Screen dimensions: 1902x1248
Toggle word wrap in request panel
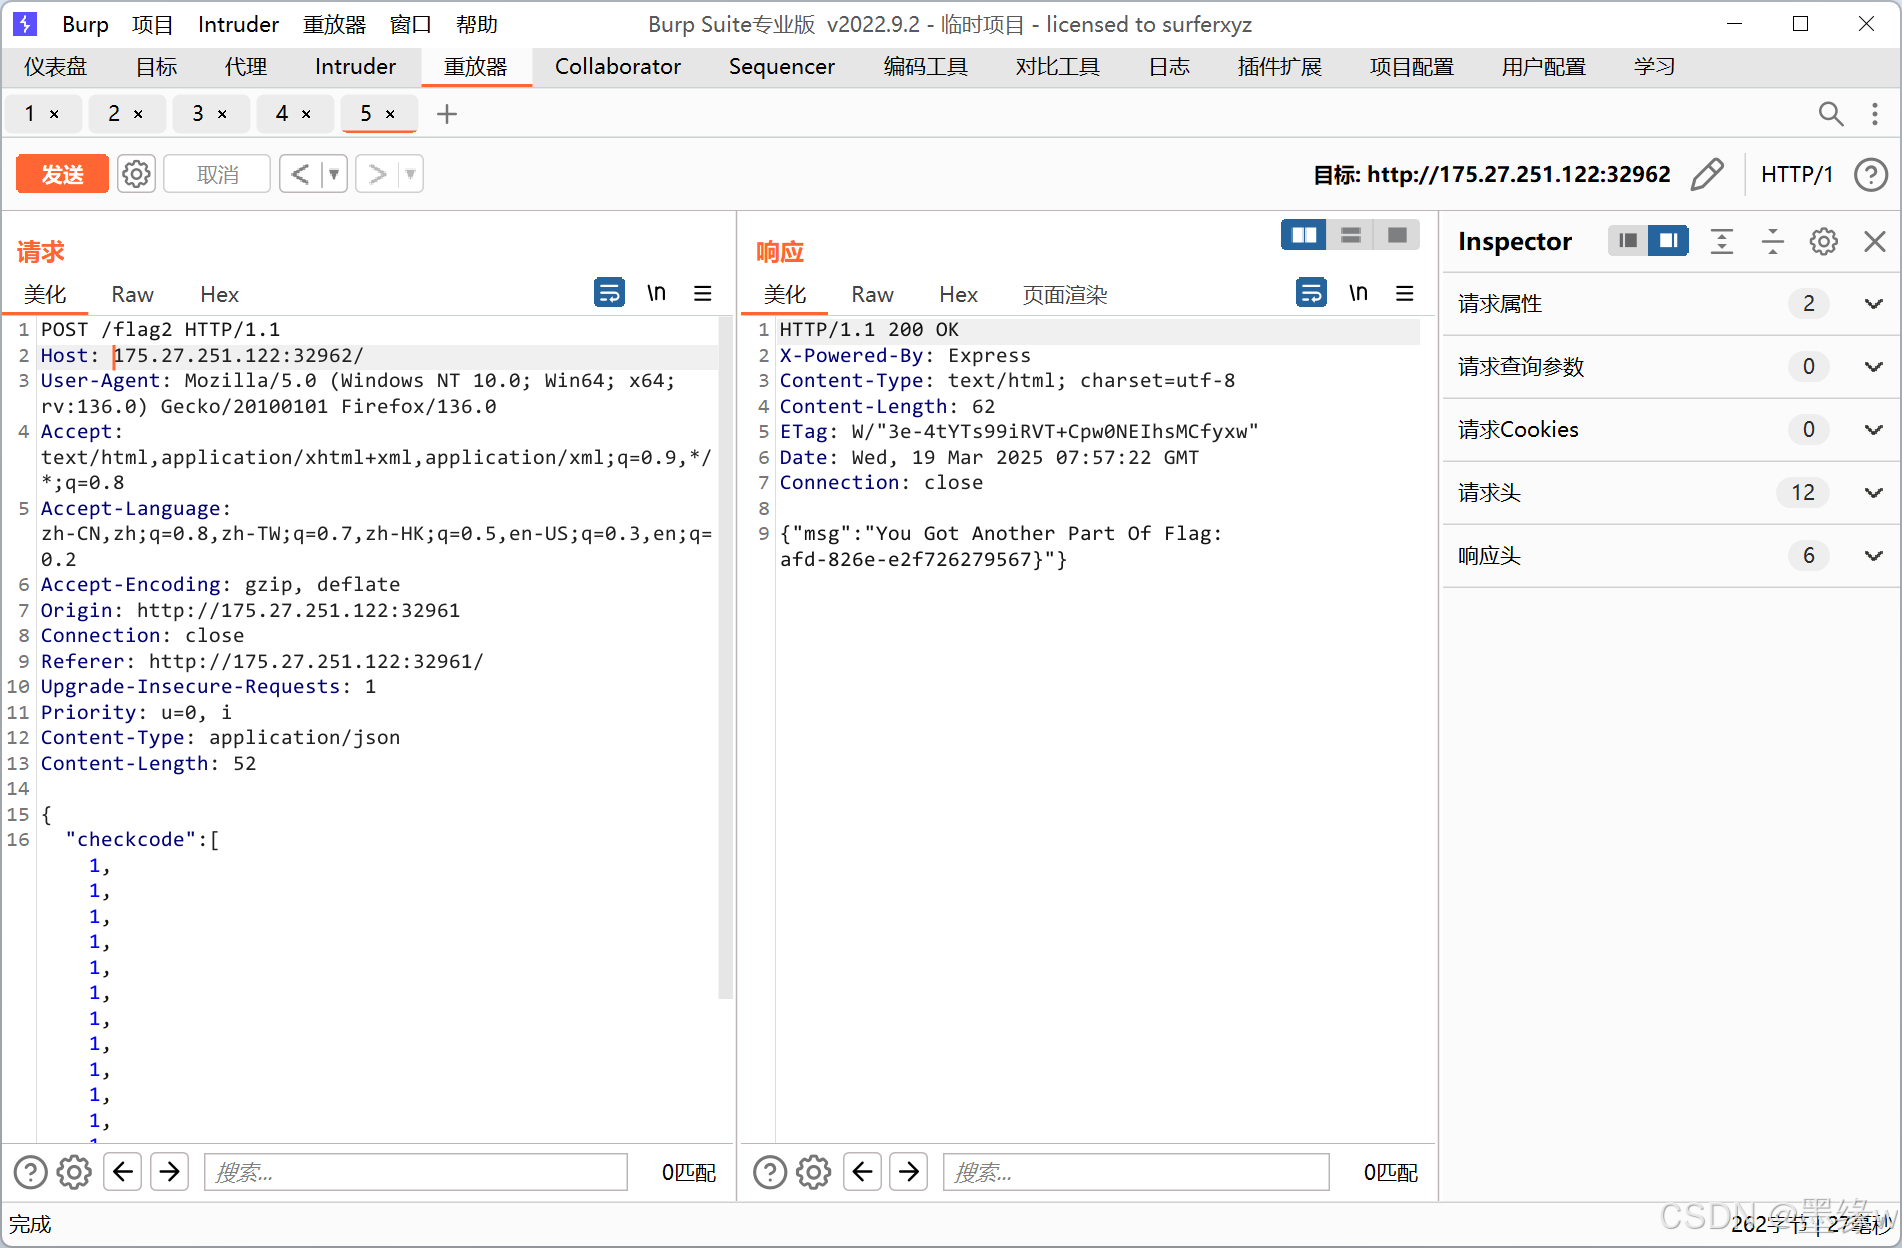coord(609,293)
